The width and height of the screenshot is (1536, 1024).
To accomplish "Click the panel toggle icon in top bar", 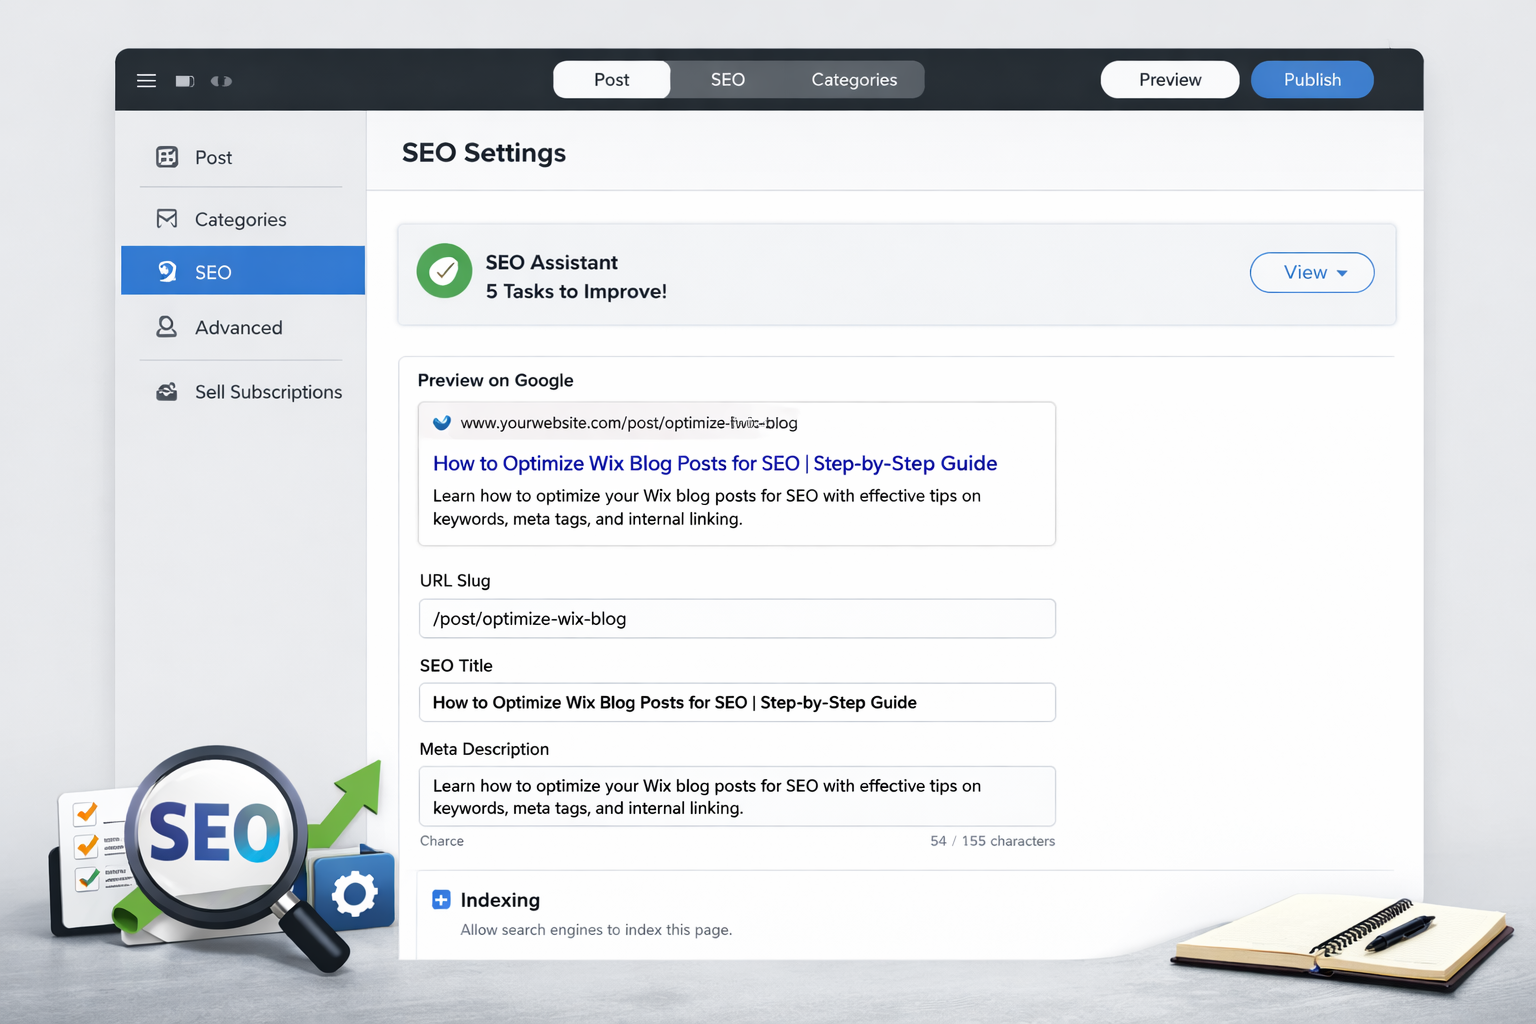I will (185, 81).
